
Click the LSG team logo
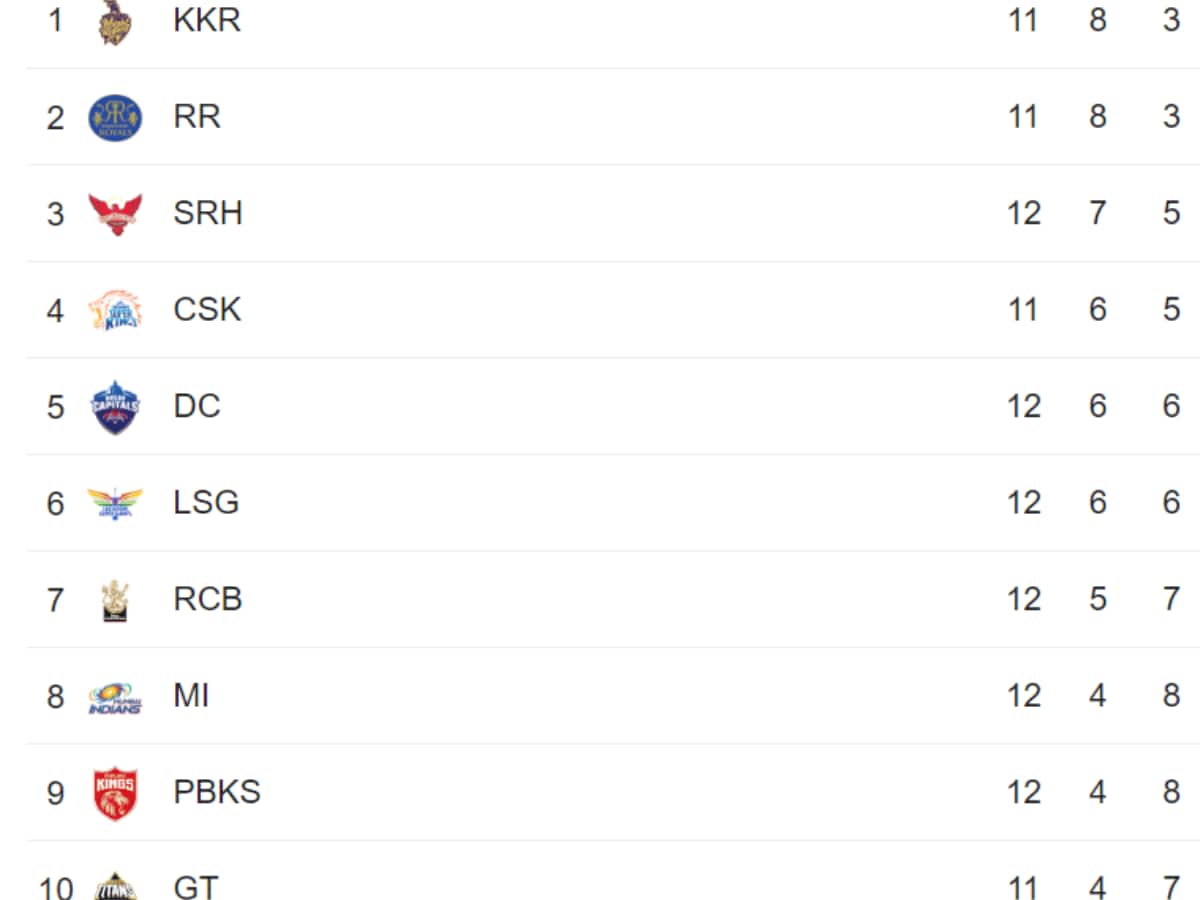pyautogui.click(x=115, y=503)
